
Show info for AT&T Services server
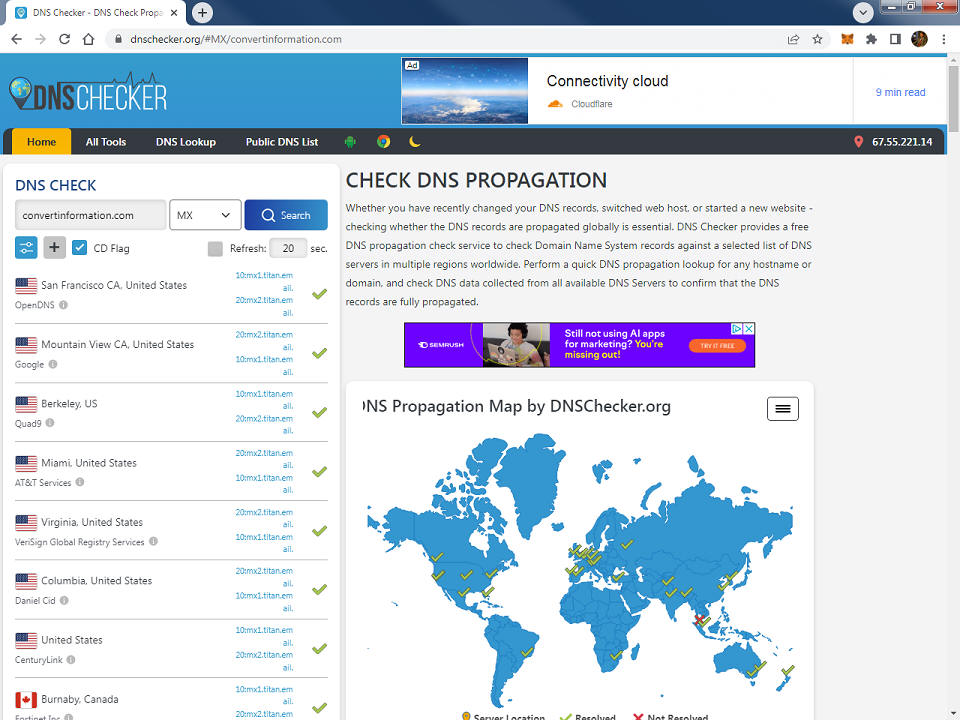coord(80,482)
